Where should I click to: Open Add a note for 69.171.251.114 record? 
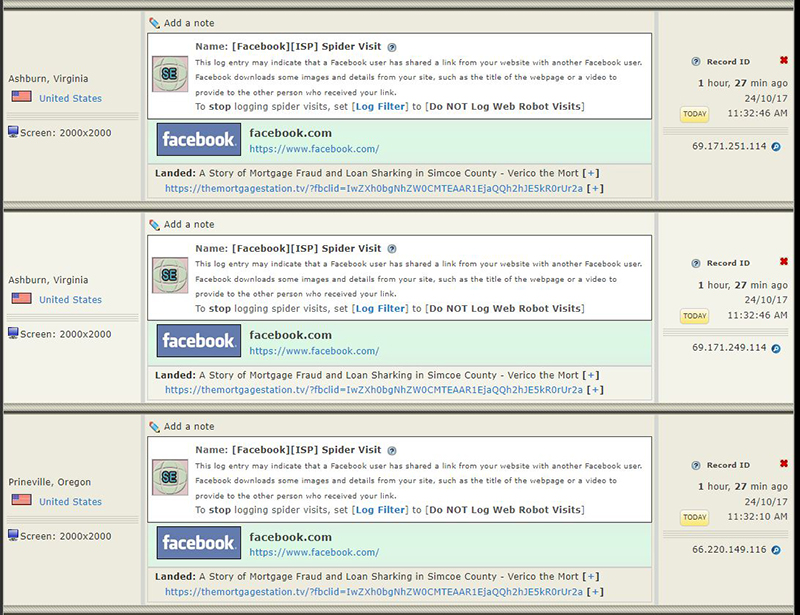pyautogui.click(x=189, y=23)
